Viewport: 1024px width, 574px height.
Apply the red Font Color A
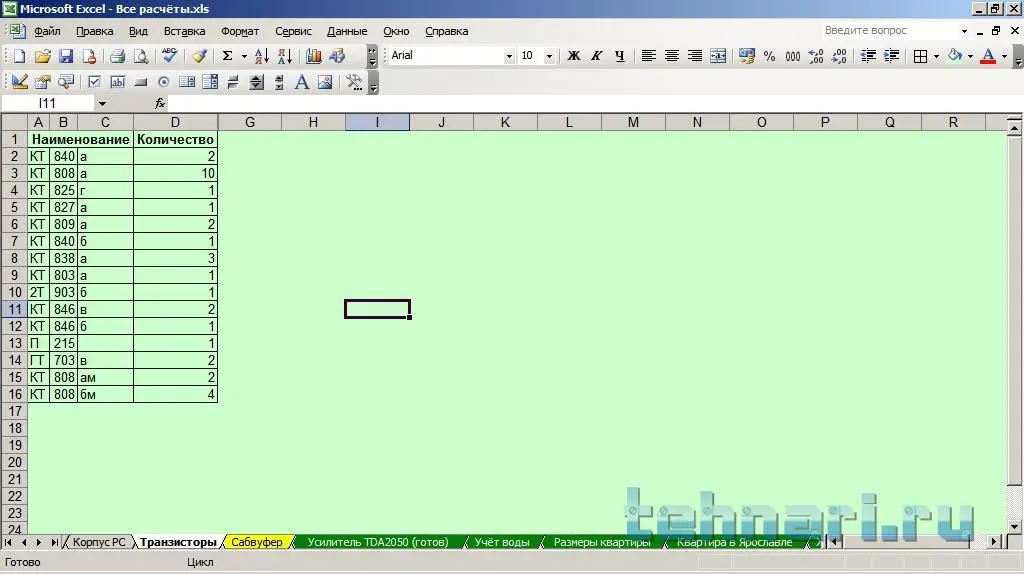click(x=989, y=56)
